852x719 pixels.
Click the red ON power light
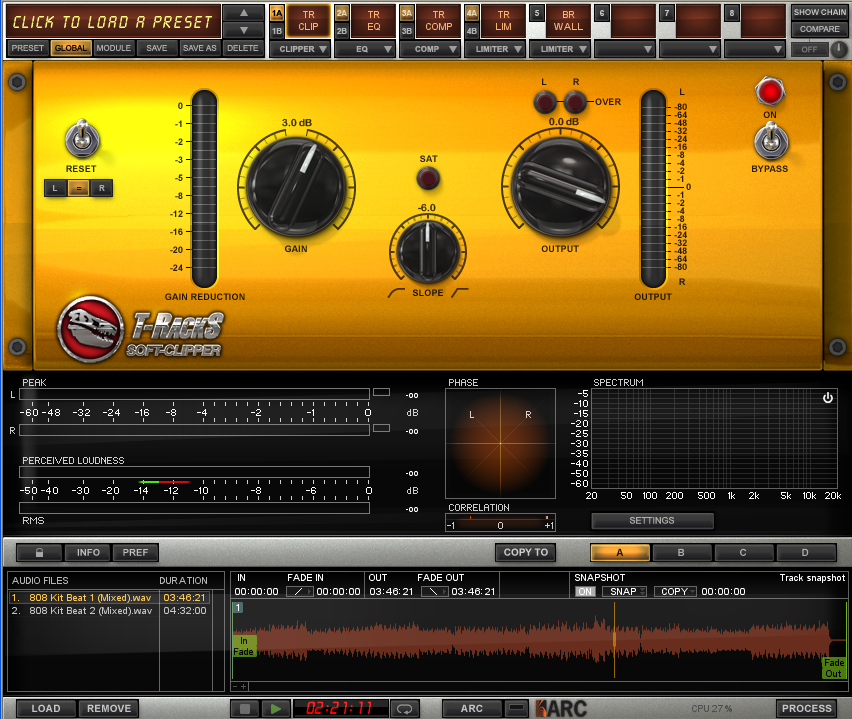click(x=770, y=91)
